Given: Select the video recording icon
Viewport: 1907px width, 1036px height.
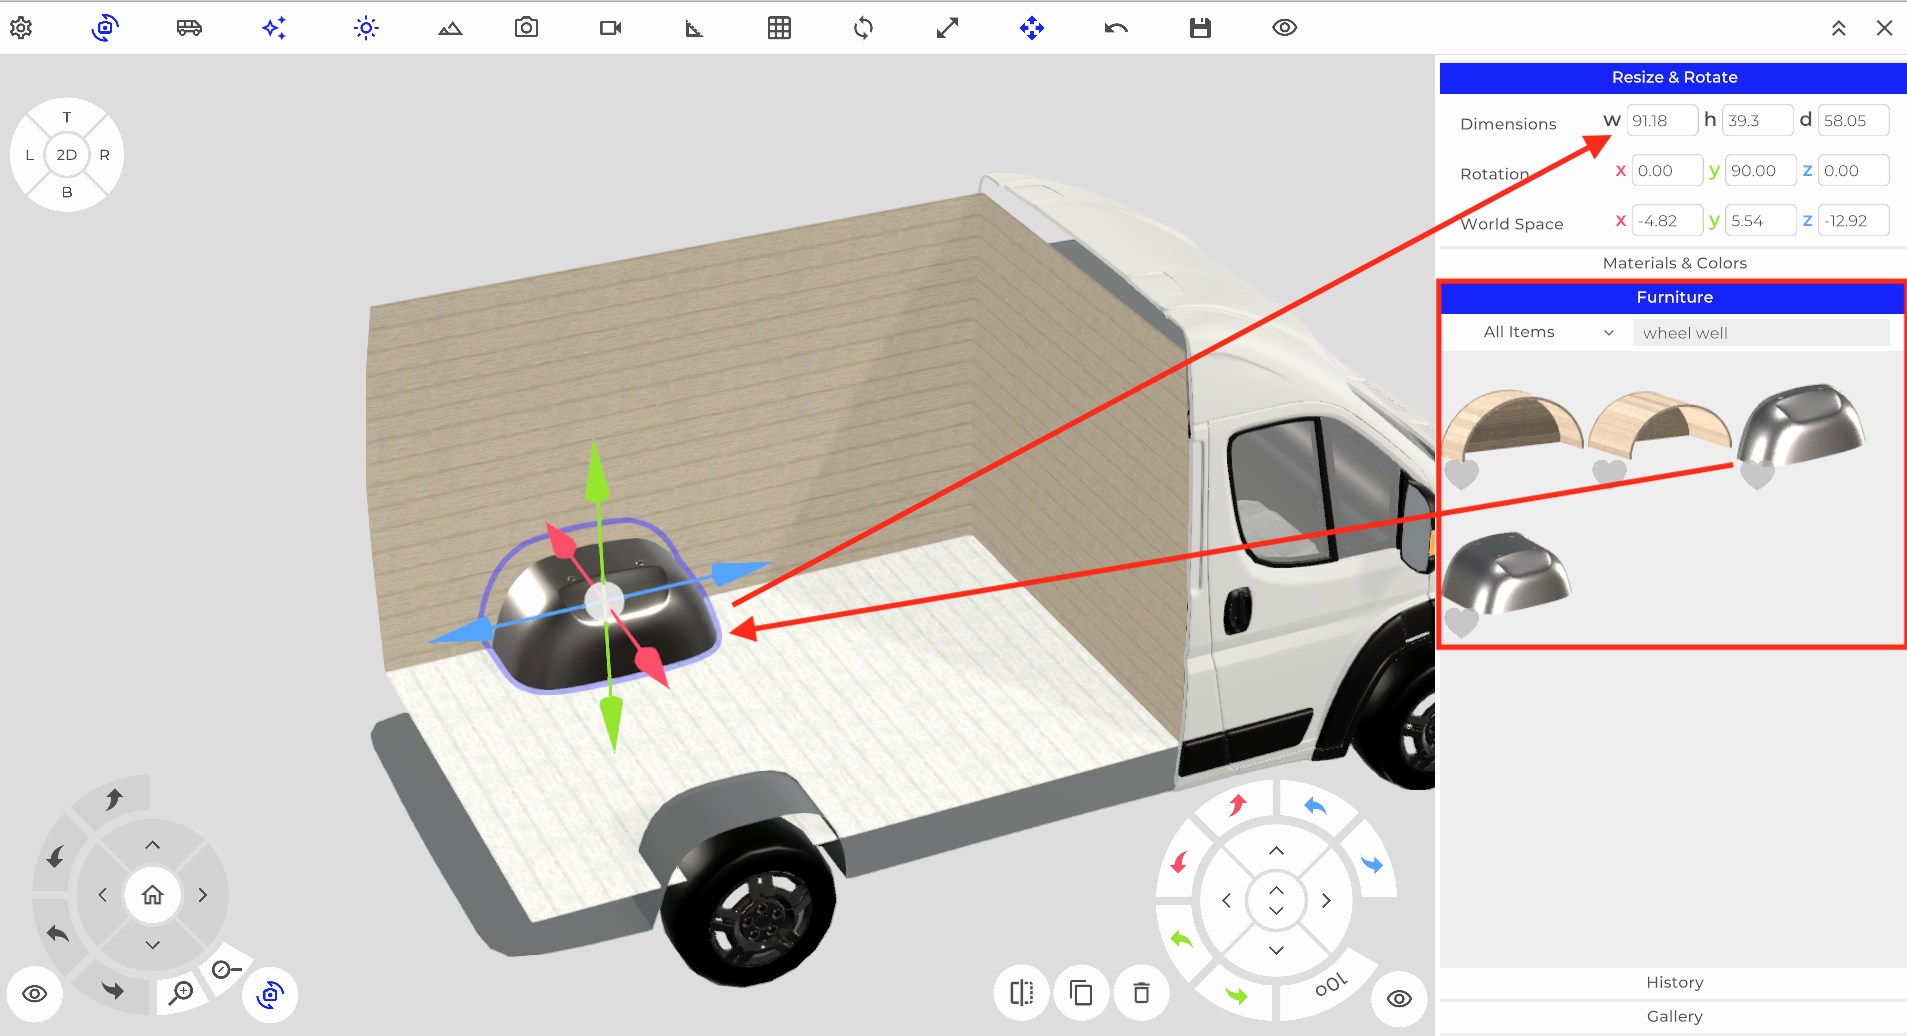Looking at the screenshot, I should (610, 28).
